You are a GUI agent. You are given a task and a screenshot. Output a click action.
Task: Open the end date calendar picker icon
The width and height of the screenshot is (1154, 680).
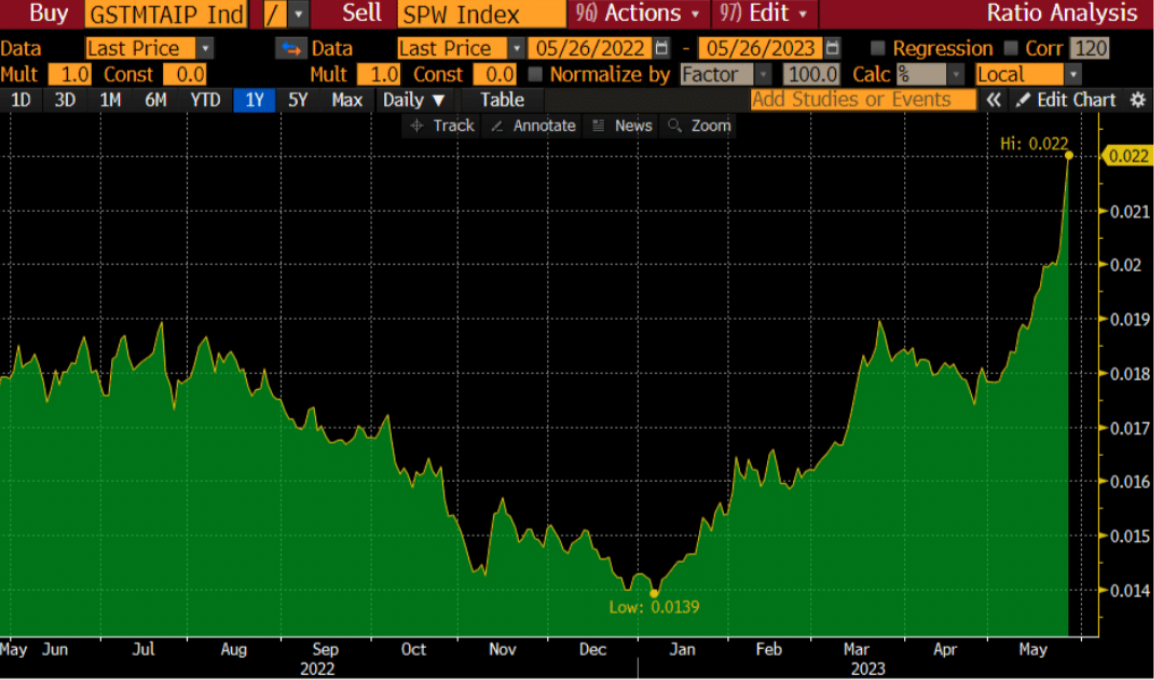833,49
